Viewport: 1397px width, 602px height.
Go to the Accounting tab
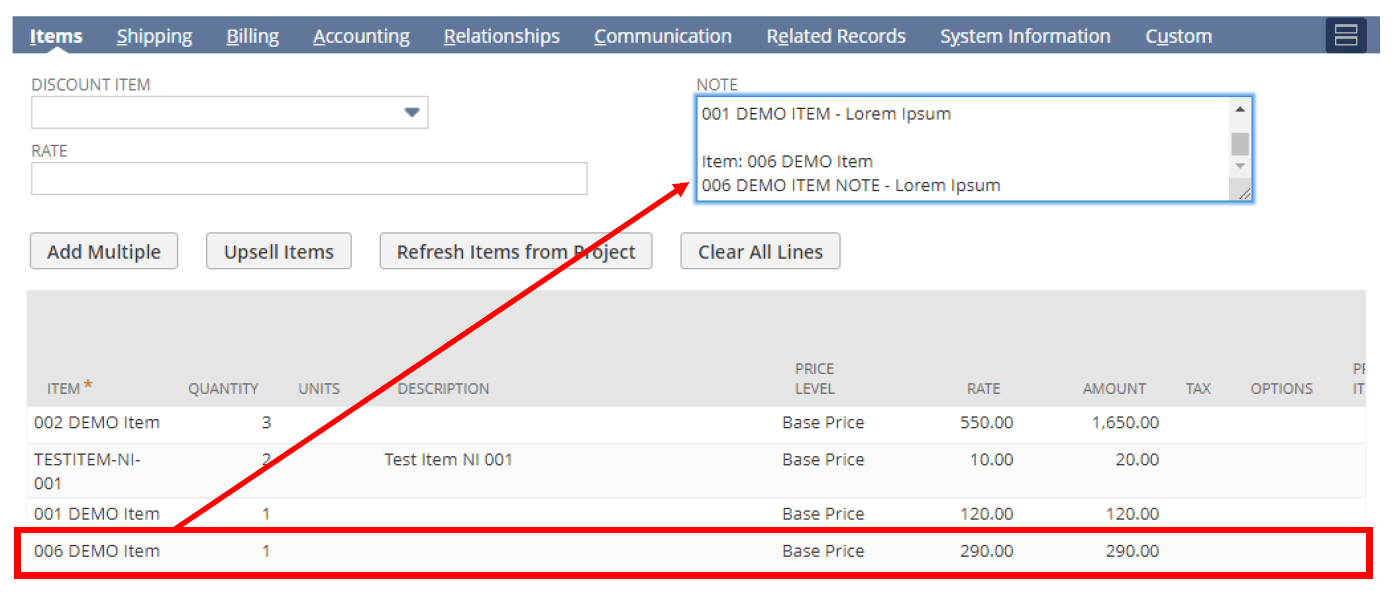(x=361, y=37)
